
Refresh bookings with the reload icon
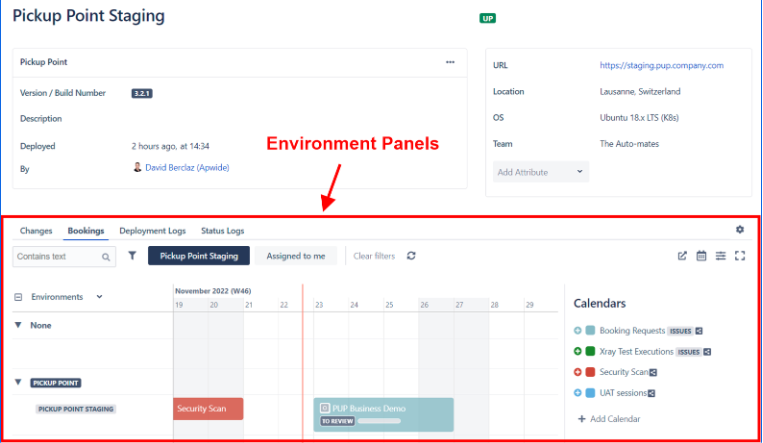coord(411,256)
